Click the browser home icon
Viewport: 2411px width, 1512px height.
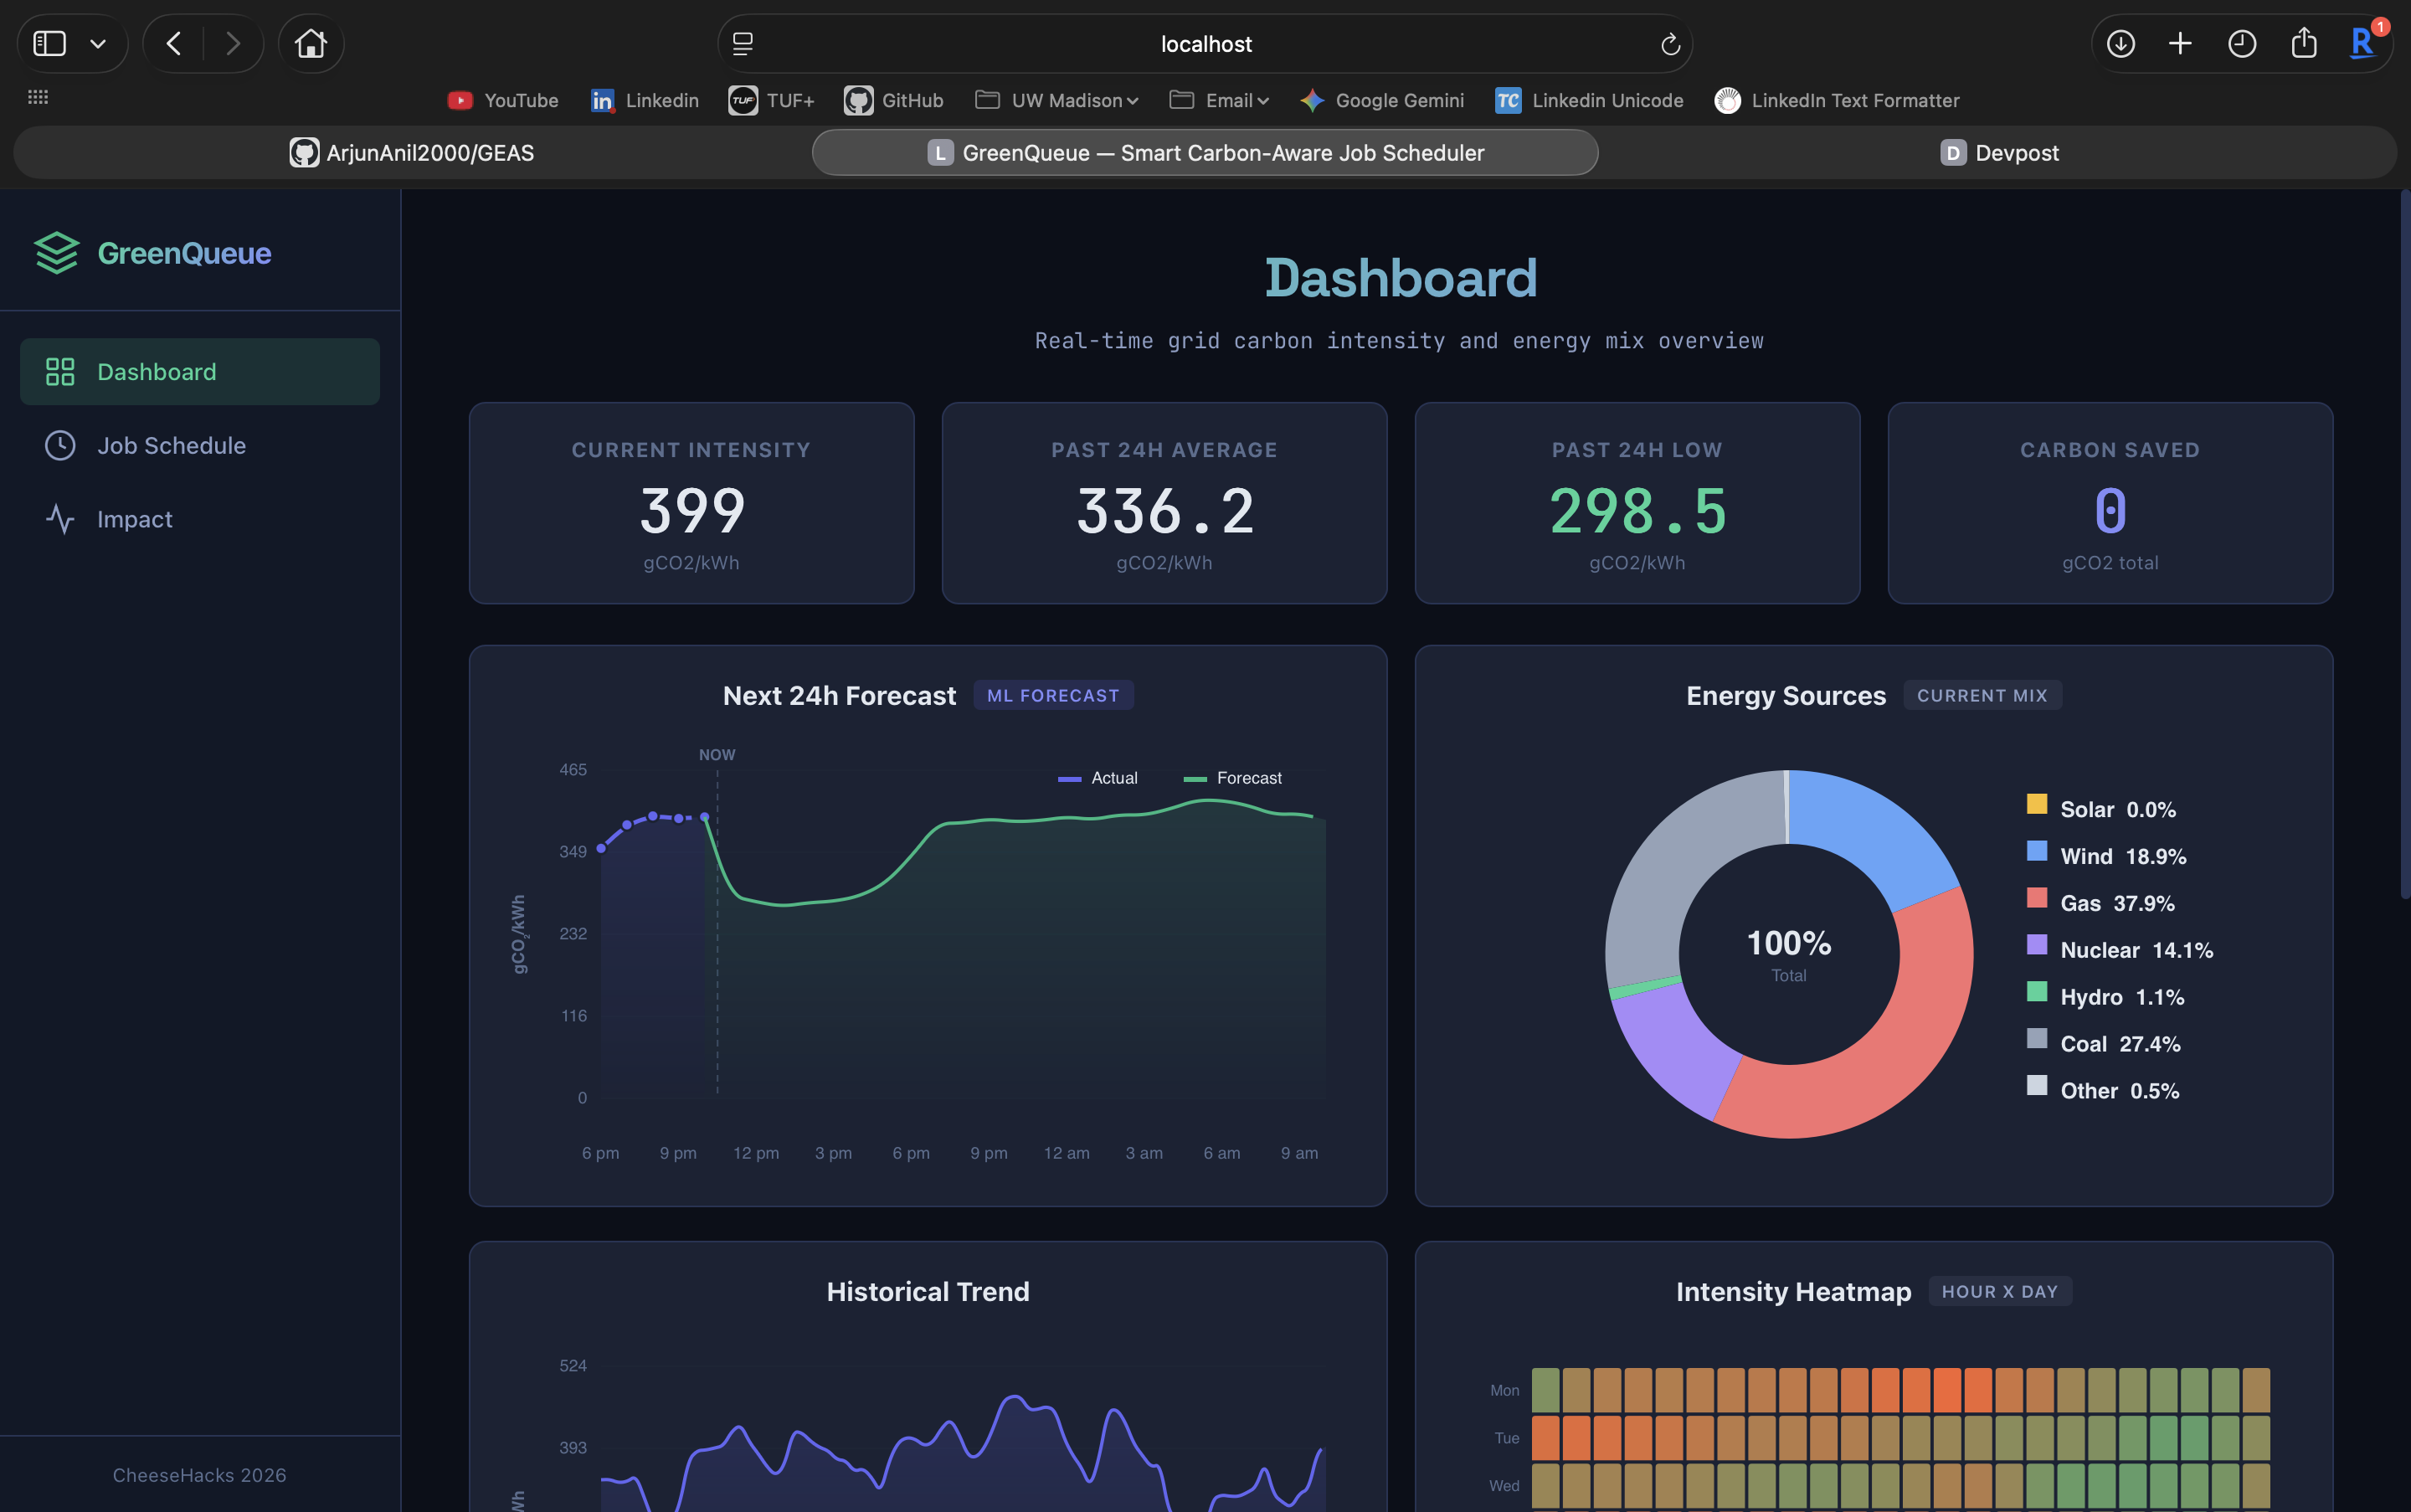pyautogui.click(x=310, y=44)
